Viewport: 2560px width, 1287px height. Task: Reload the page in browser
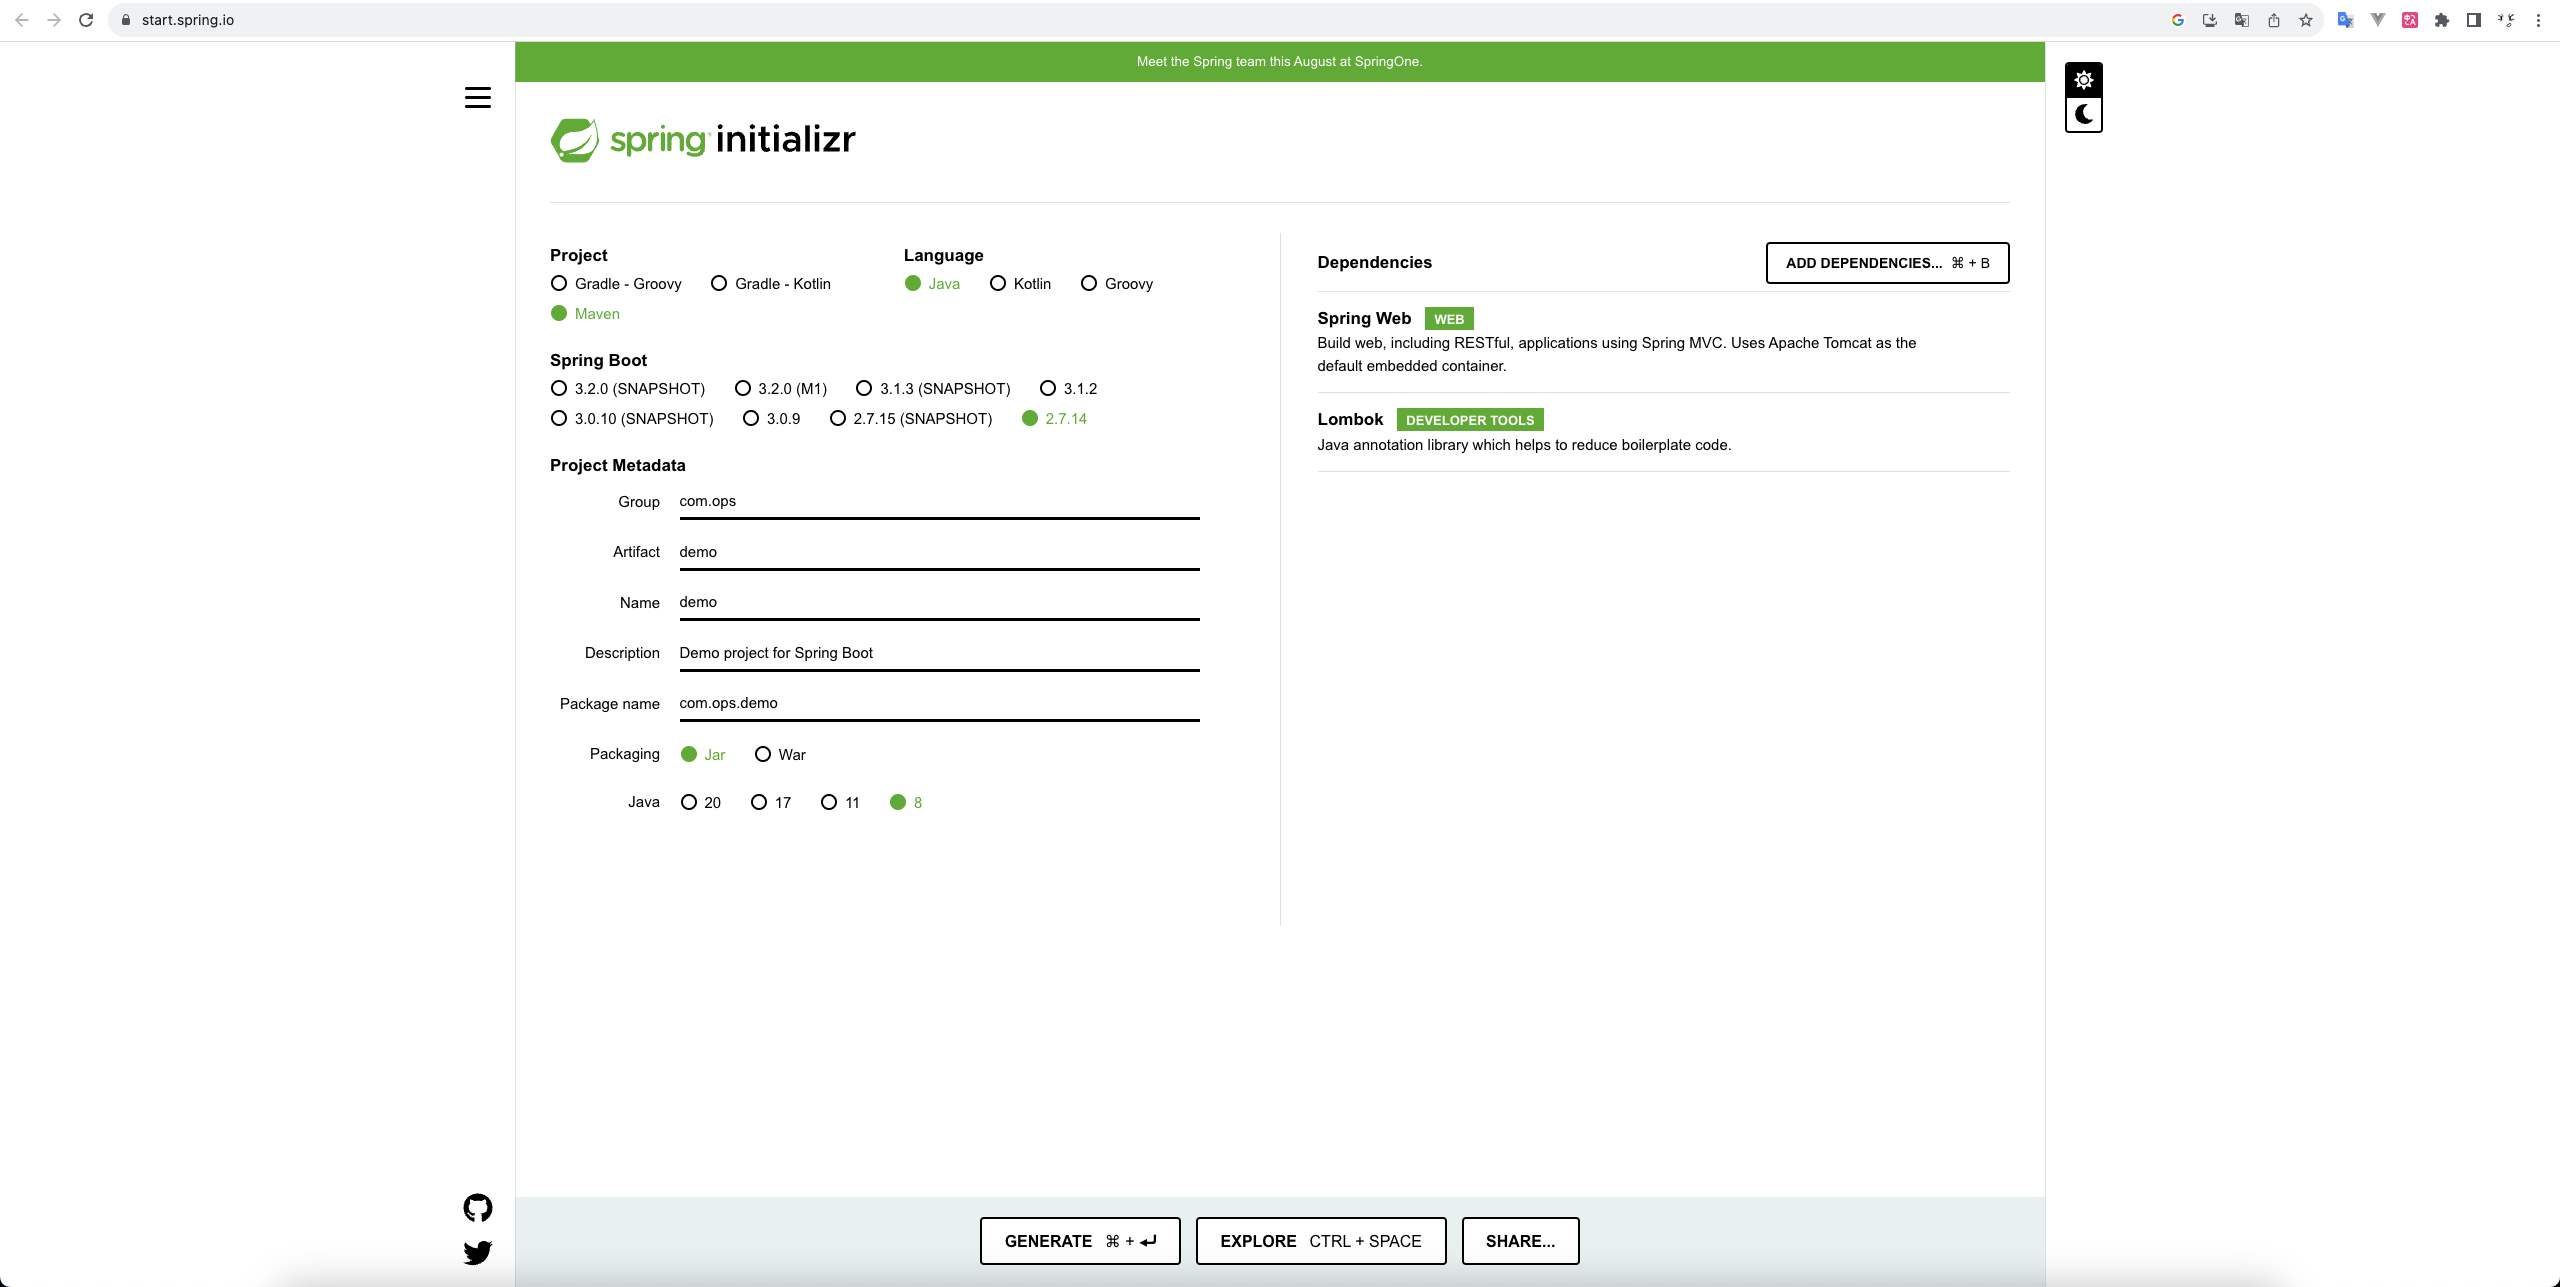86,20
